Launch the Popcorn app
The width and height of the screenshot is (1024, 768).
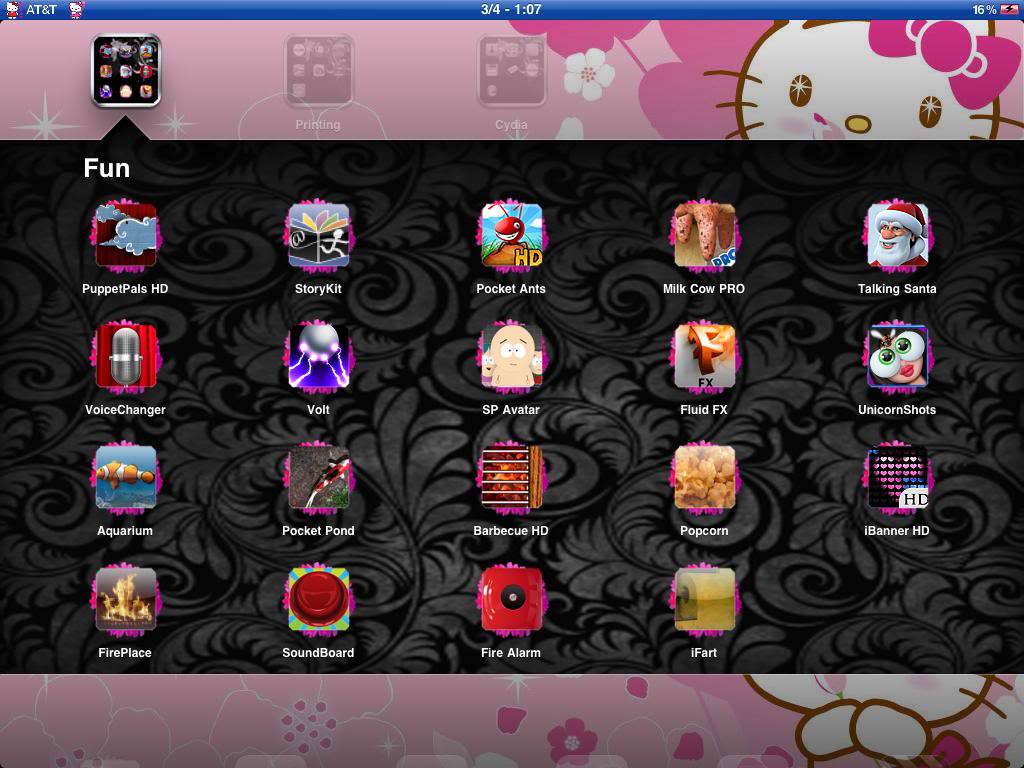point(704,478)
